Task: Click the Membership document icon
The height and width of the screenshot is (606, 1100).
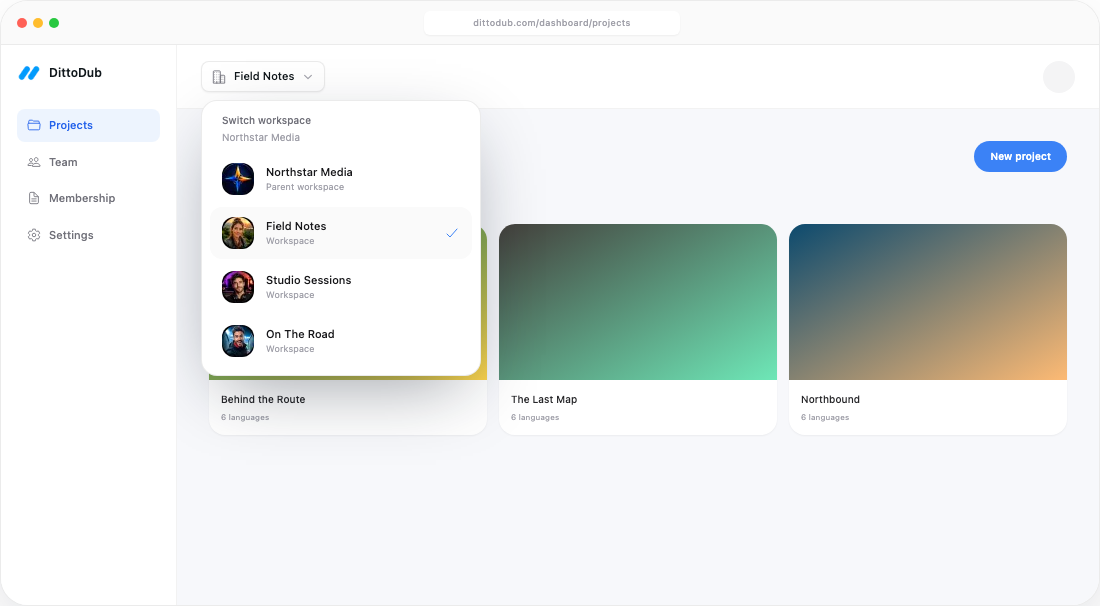Action: [x=34, y=198]
